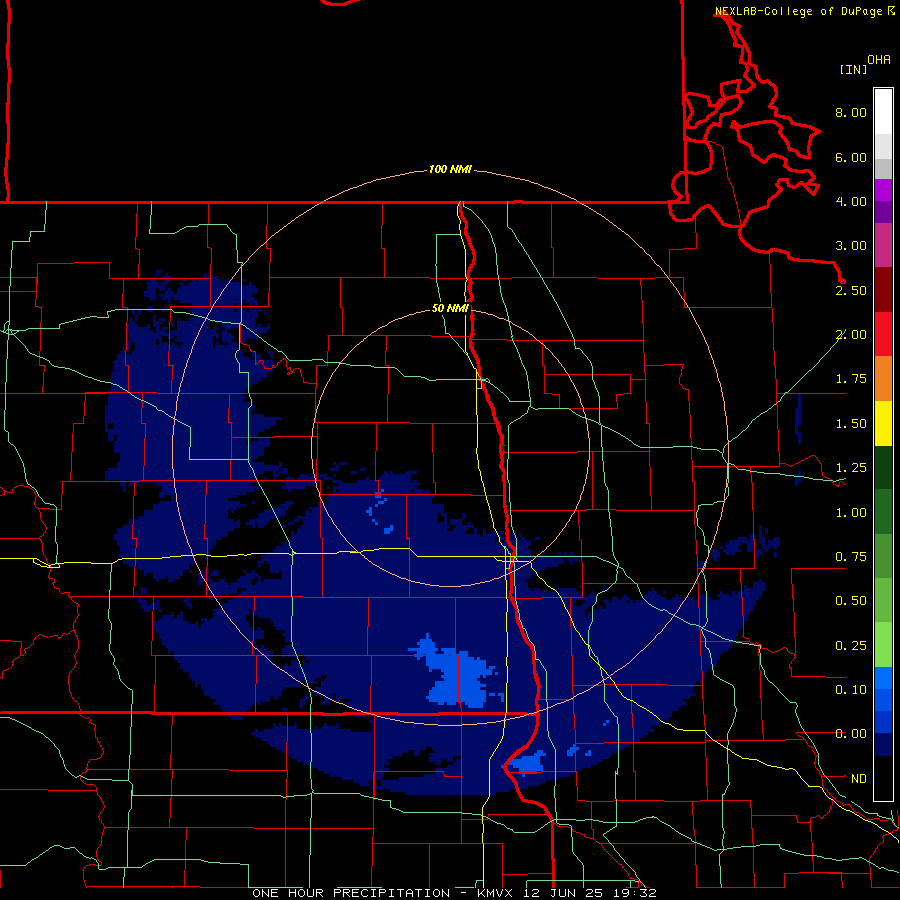Click the ONE HOUR PRECIPITATION caption
Screen dimensions: 900x900
(351, 893)
